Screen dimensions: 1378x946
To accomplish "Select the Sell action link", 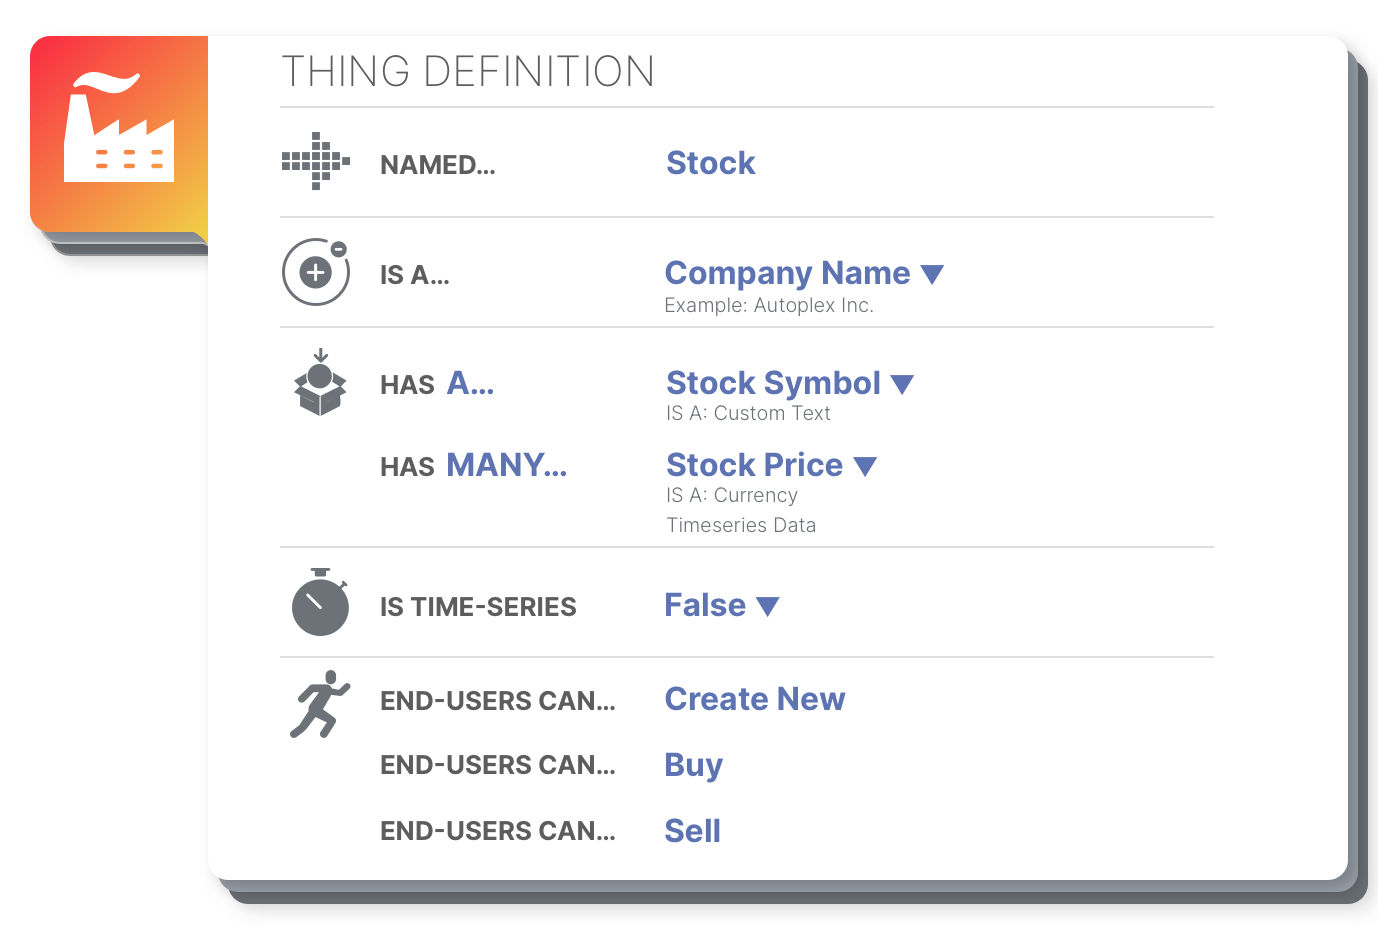I will (693, 831).
